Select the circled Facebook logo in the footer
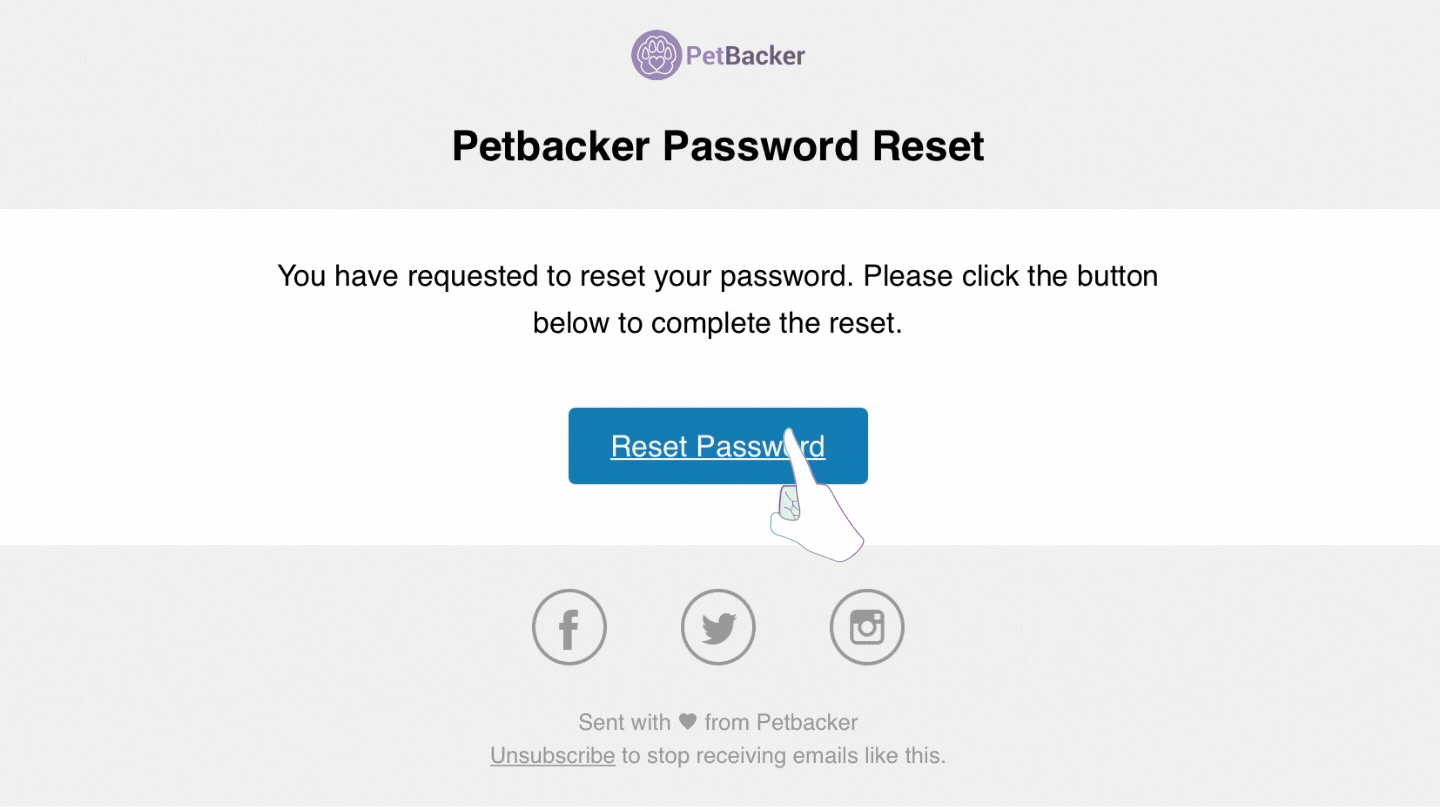The image size is (1440, 810). coord(569,627)
